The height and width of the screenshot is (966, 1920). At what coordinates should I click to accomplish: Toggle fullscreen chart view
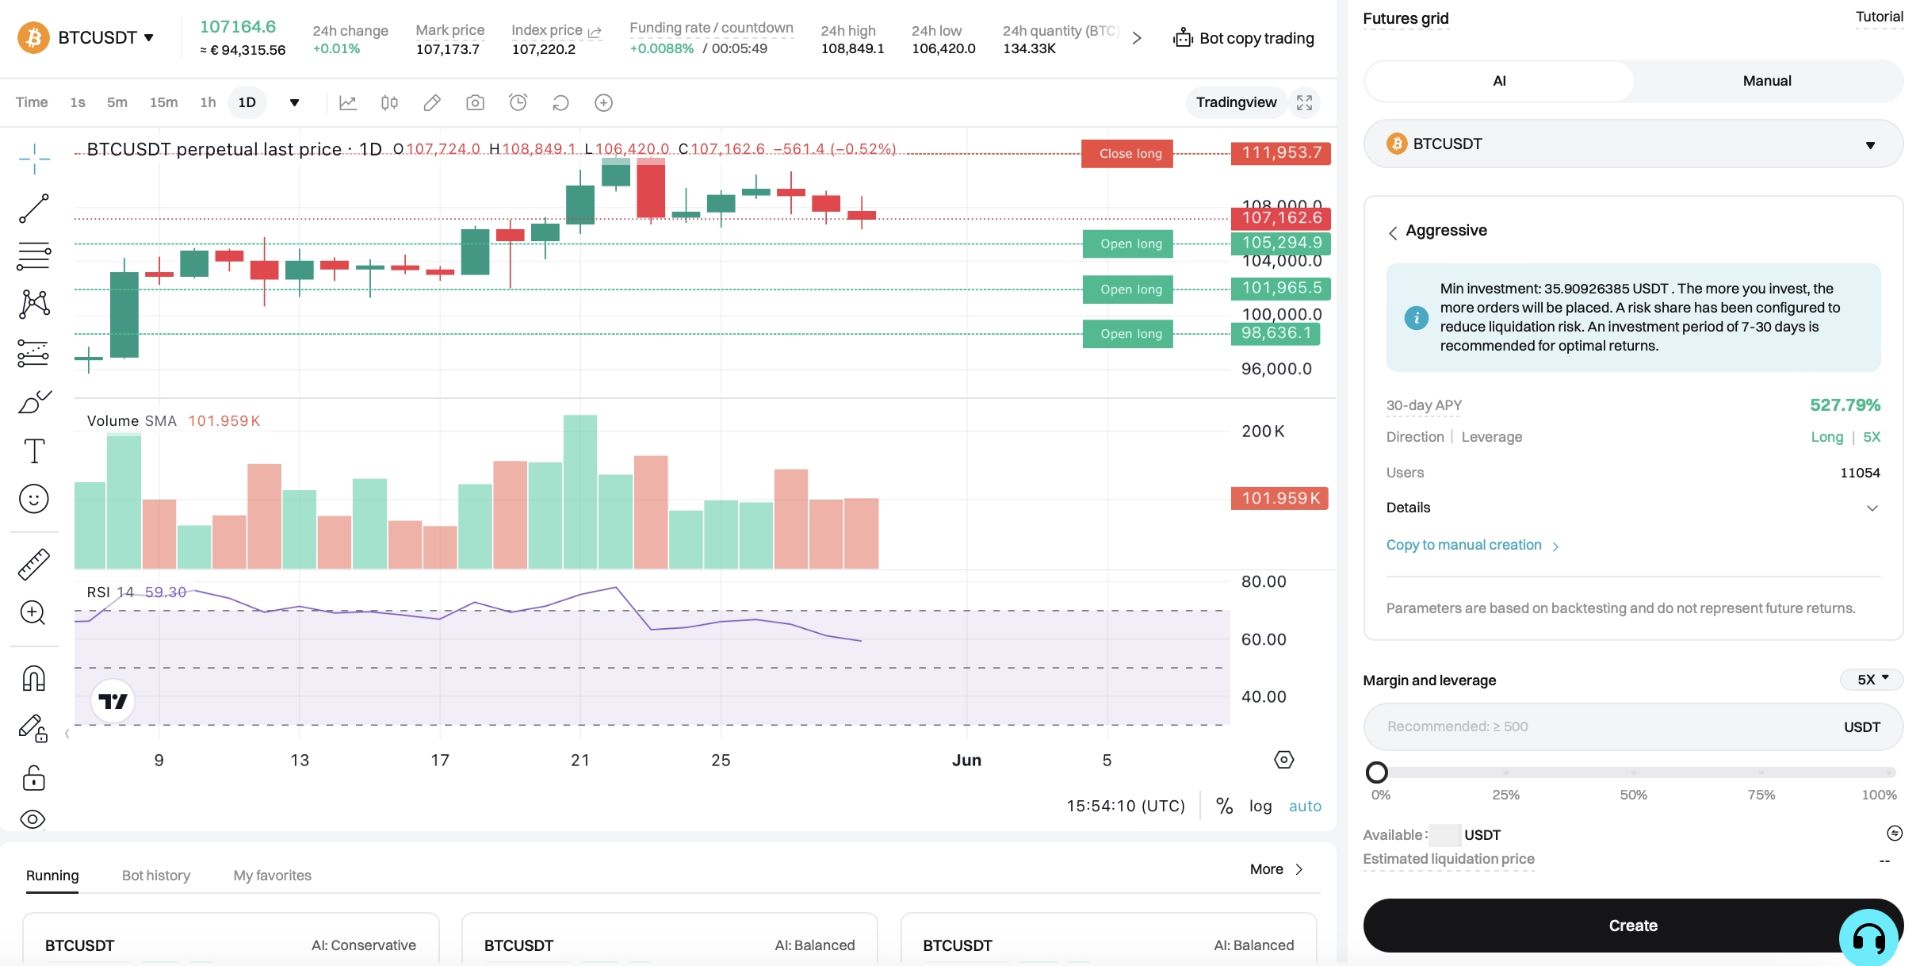[1304, 102]
